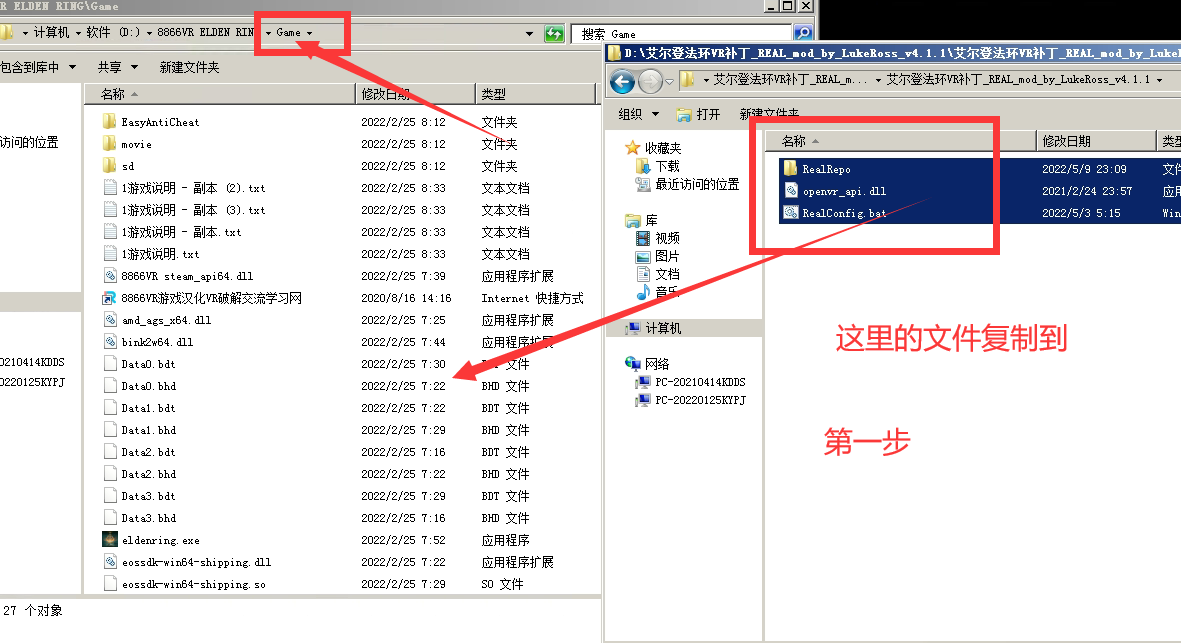Select the sd folder icon
The image size is (1181, 643).
point(109,165)
